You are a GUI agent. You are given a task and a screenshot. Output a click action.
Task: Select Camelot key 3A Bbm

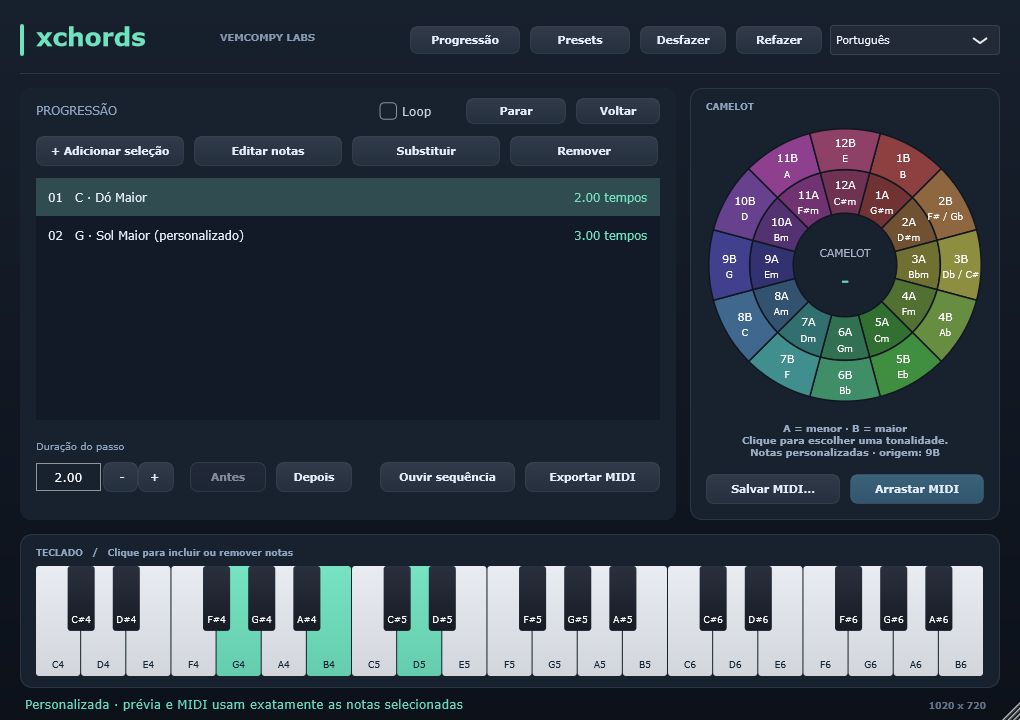918,265
